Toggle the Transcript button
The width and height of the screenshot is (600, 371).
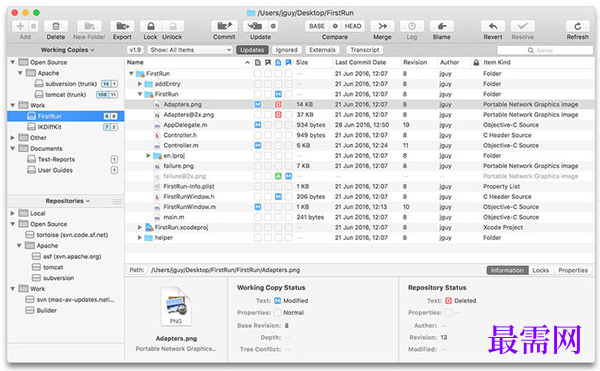click(365, 50)
